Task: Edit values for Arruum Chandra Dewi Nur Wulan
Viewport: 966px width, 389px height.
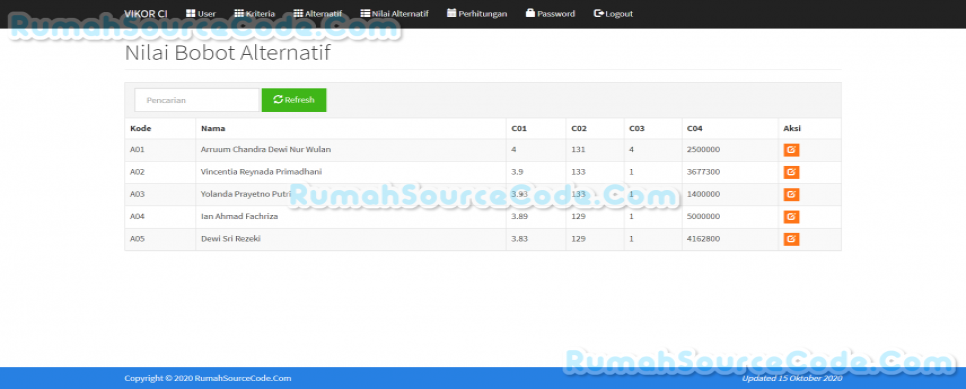Action: click(x=791, y=150)
